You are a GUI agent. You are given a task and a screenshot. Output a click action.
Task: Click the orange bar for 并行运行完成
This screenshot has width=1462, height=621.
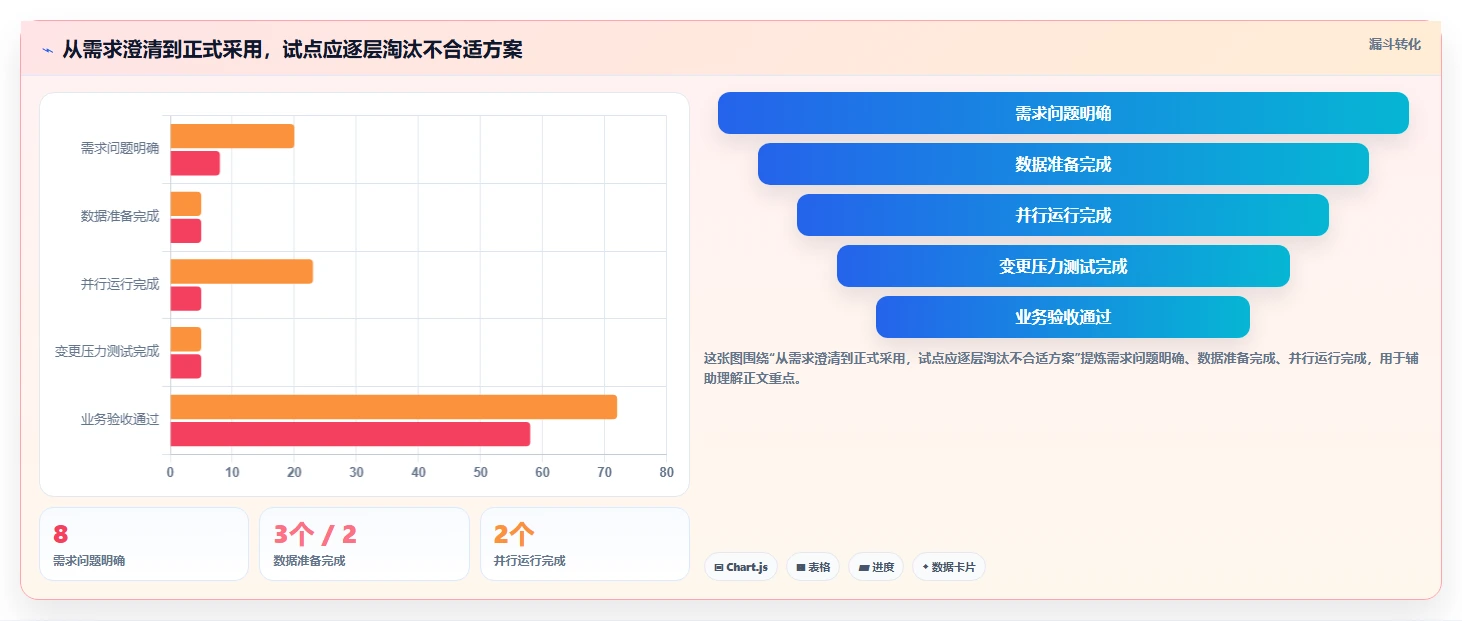click(242, 271)
